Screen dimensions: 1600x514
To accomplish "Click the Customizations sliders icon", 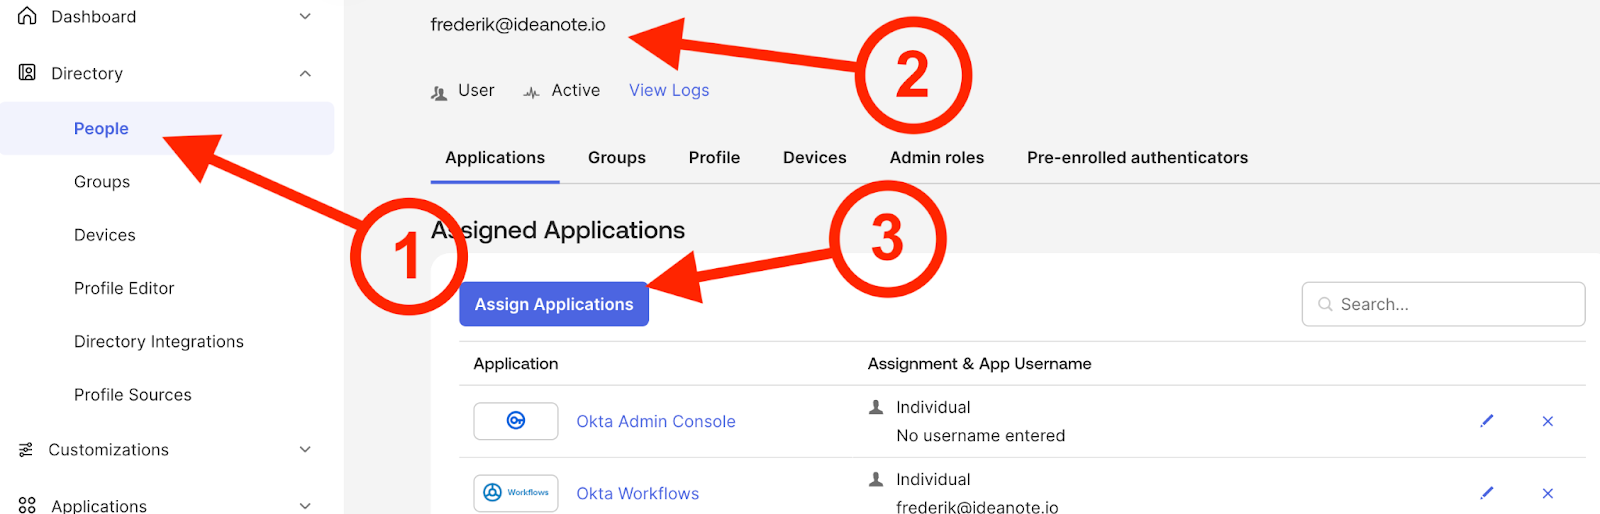I will coord(26,450).
